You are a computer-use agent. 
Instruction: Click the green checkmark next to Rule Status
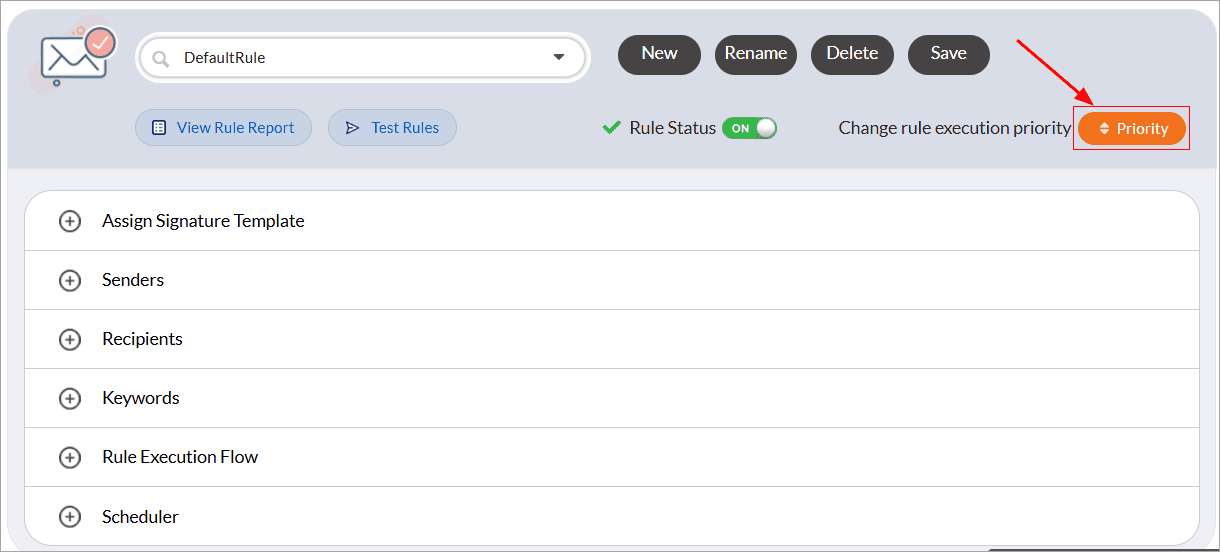[612, 128]
